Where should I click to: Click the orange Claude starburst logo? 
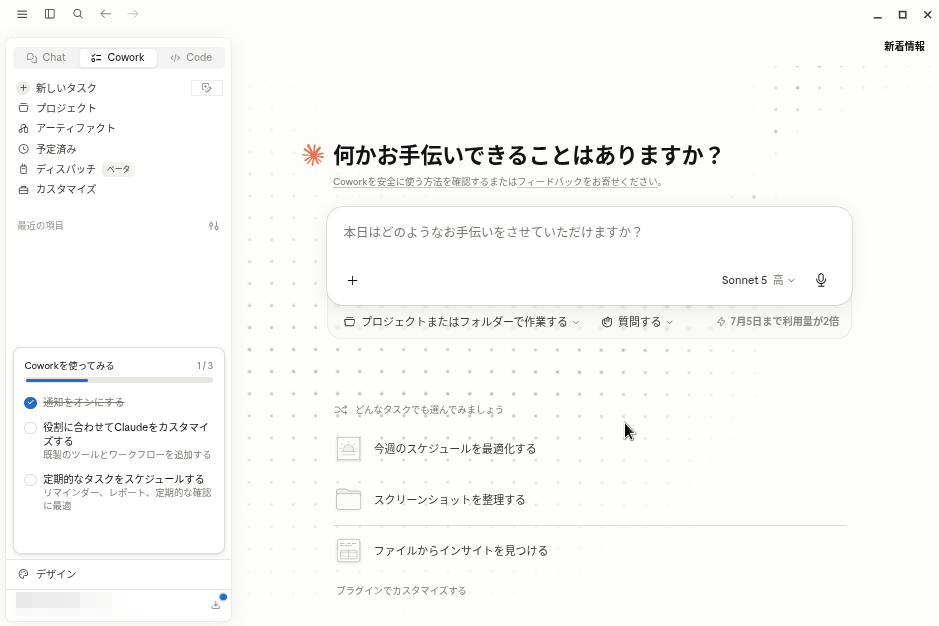pyautogui.click(x=313, y=155)
